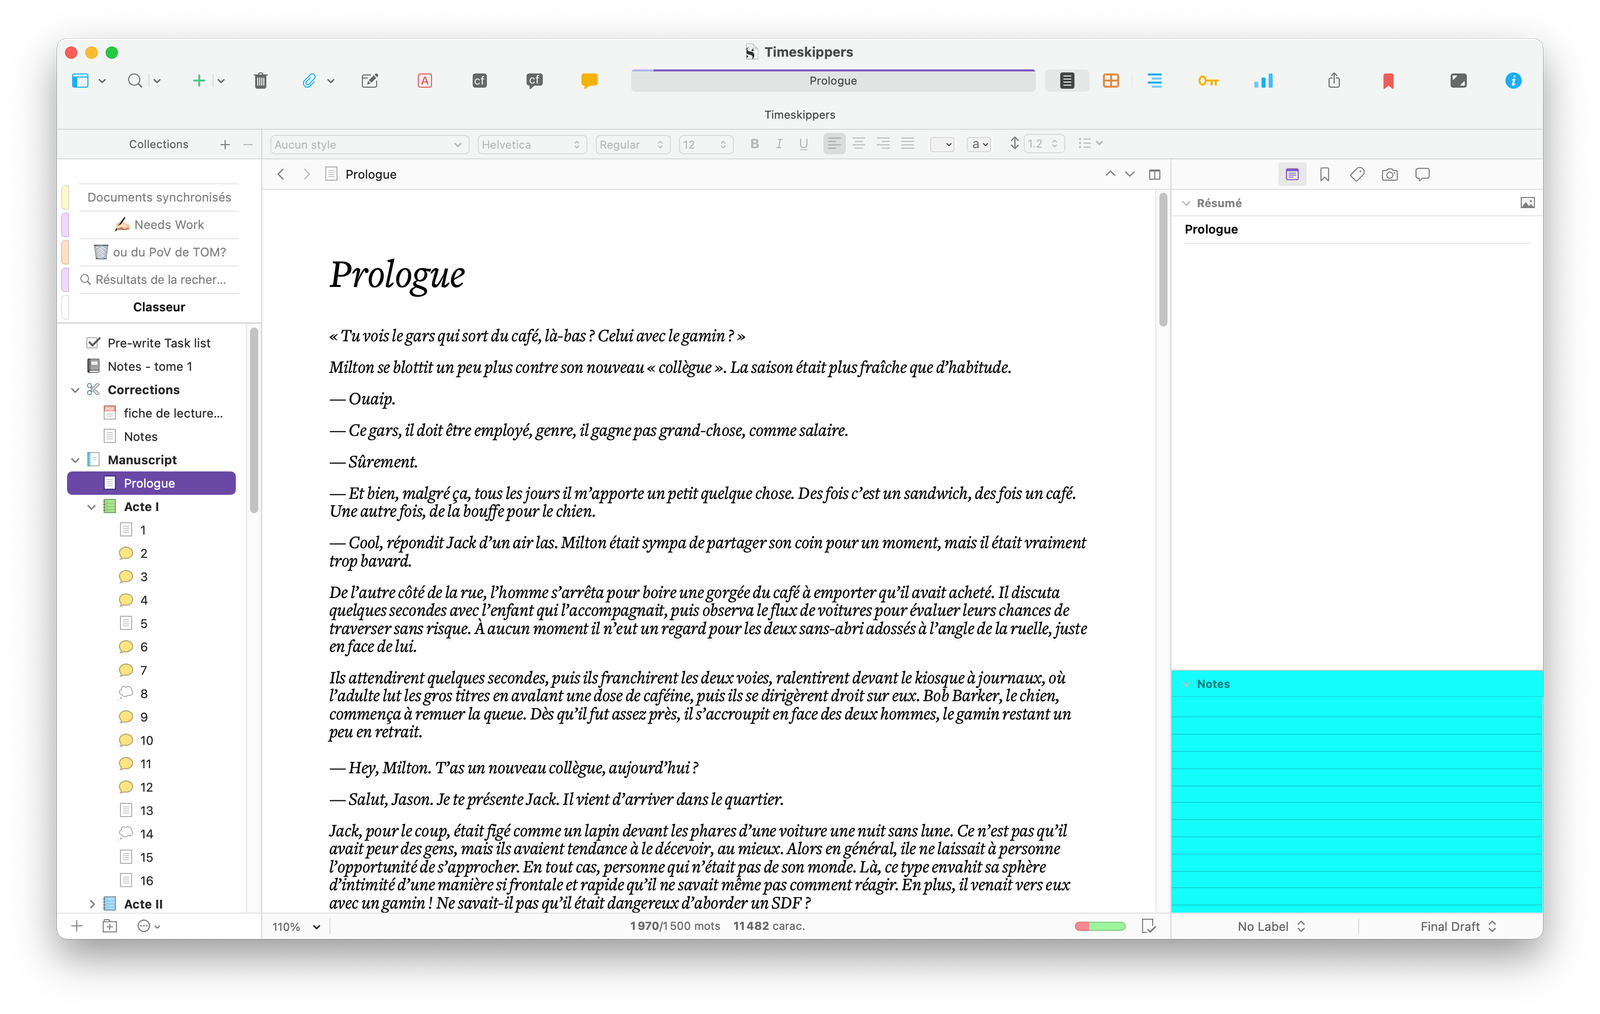Open the snapshots camera tab in inspector
This screenshot has height=1014, width=1600.
pos(1389,175)
